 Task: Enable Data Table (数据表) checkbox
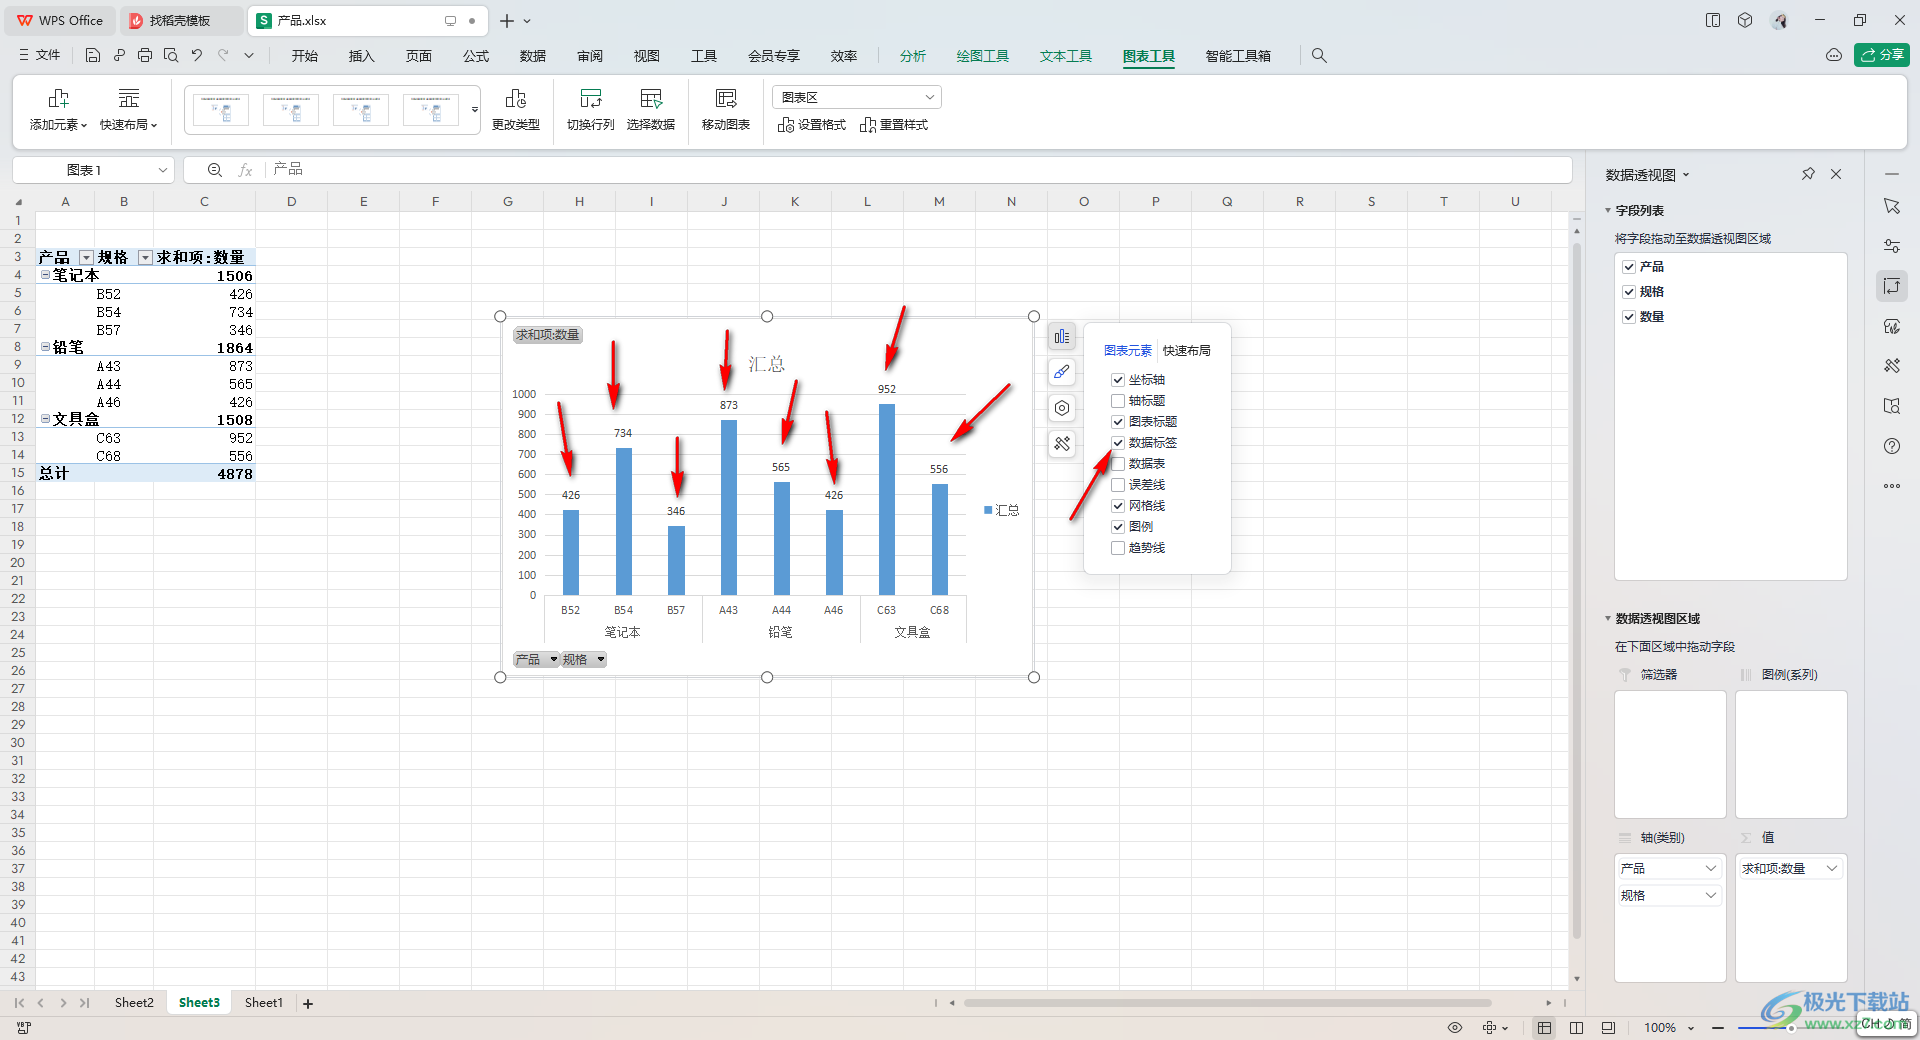tap(1118, 464)
